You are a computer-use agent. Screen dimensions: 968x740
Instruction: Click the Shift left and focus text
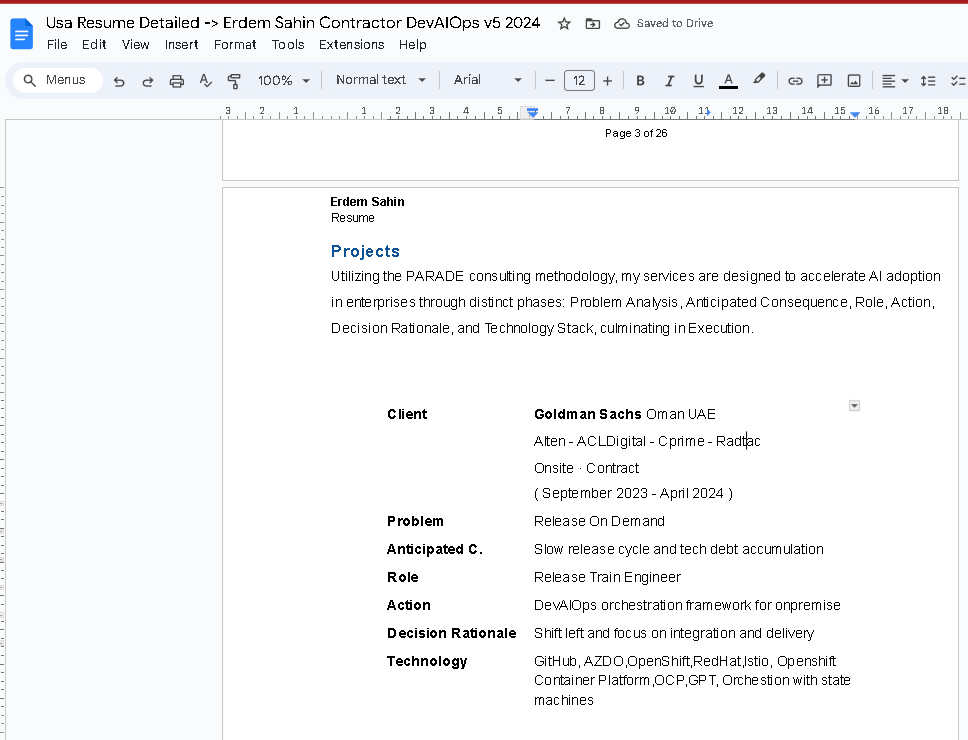click(x=674, y=633)
